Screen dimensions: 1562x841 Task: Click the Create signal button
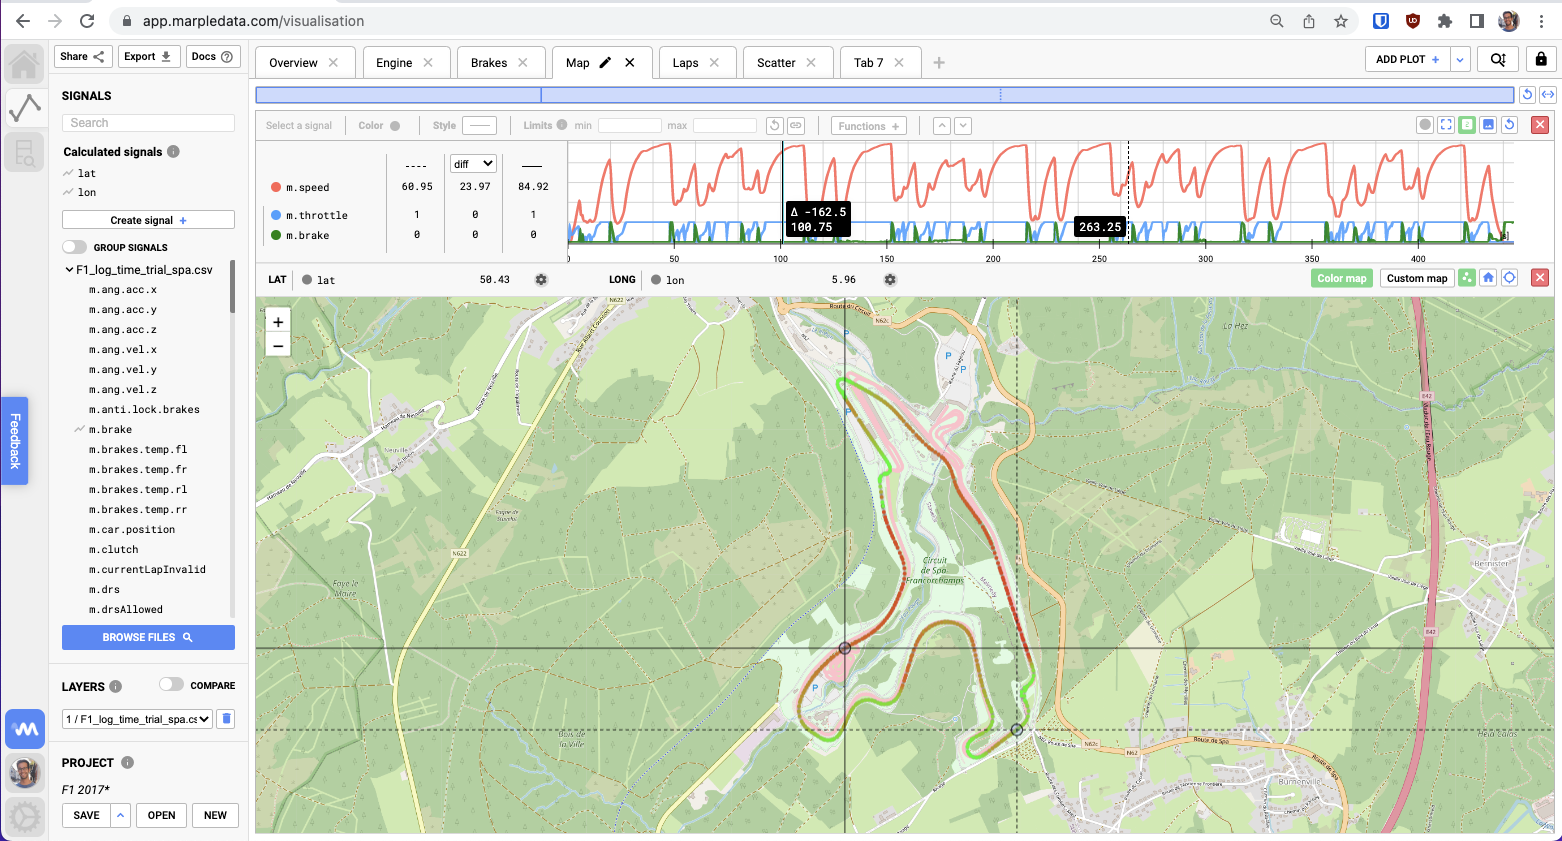point(148,220)
